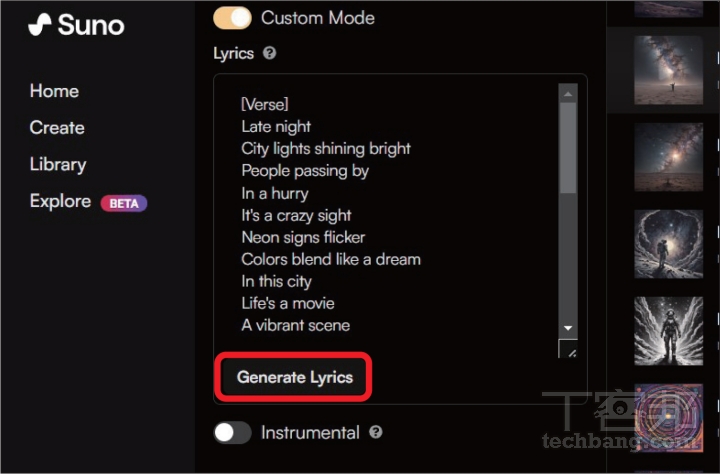Open the black-and-white astronaut song thumbnail

click(668, 331)
